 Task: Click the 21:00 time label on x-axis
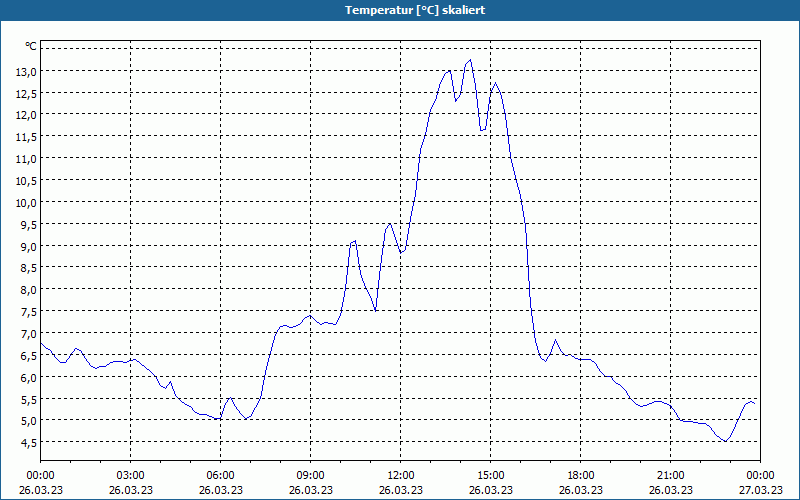tap(670, 476)
